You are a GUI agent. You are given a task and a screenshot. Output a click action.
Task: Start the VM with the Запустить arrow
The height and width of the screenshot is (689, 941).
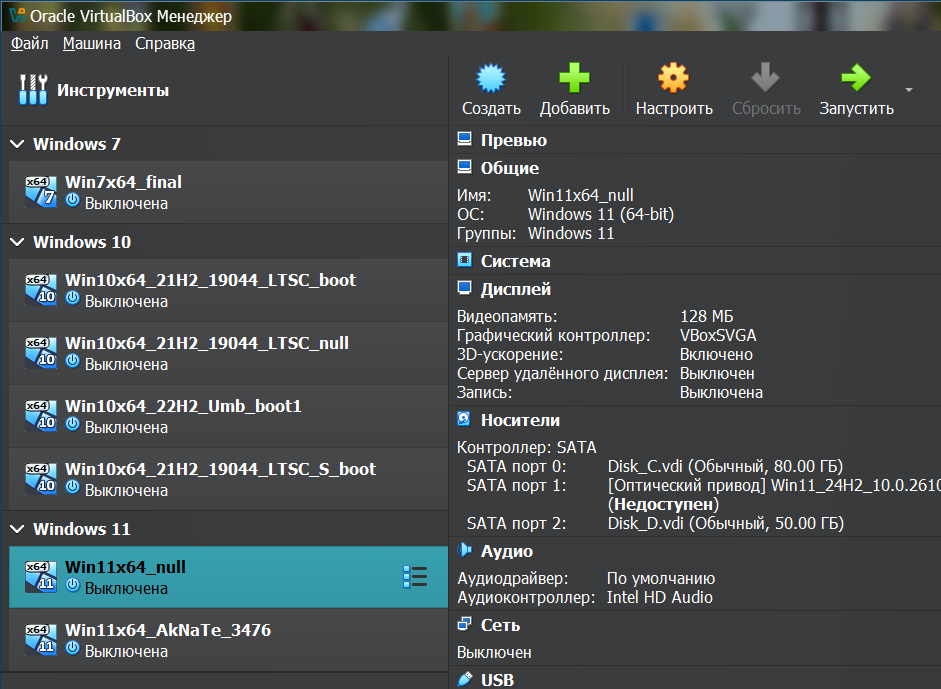click(x=856, y=77)
